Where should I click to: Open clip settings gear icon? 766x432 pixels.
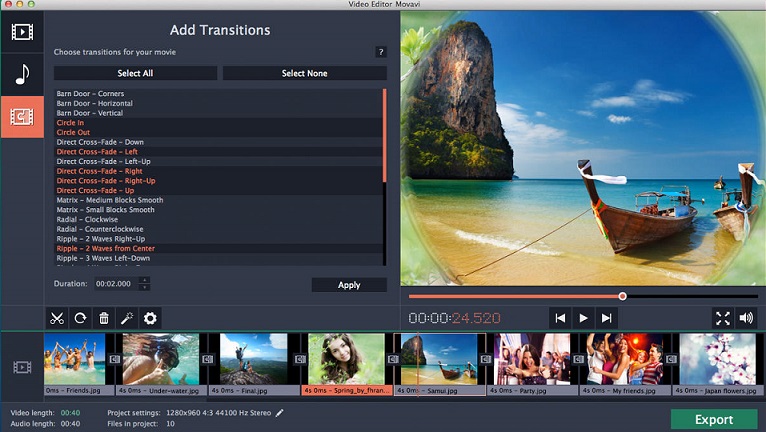151,318
